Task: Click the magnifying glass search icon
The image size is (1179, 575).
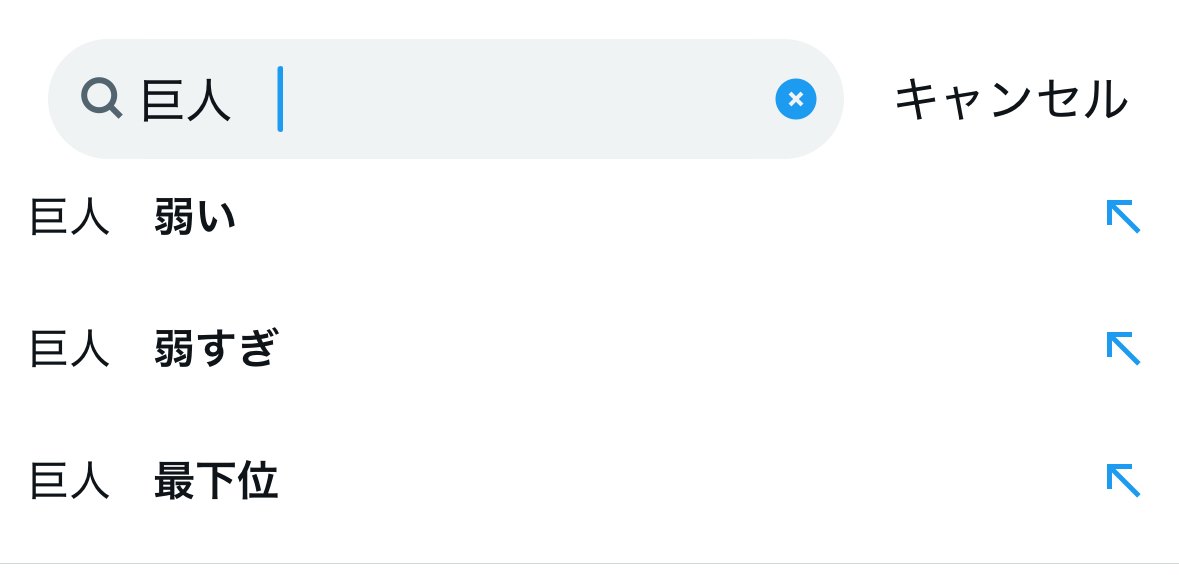Action: (x=102, y=99)
